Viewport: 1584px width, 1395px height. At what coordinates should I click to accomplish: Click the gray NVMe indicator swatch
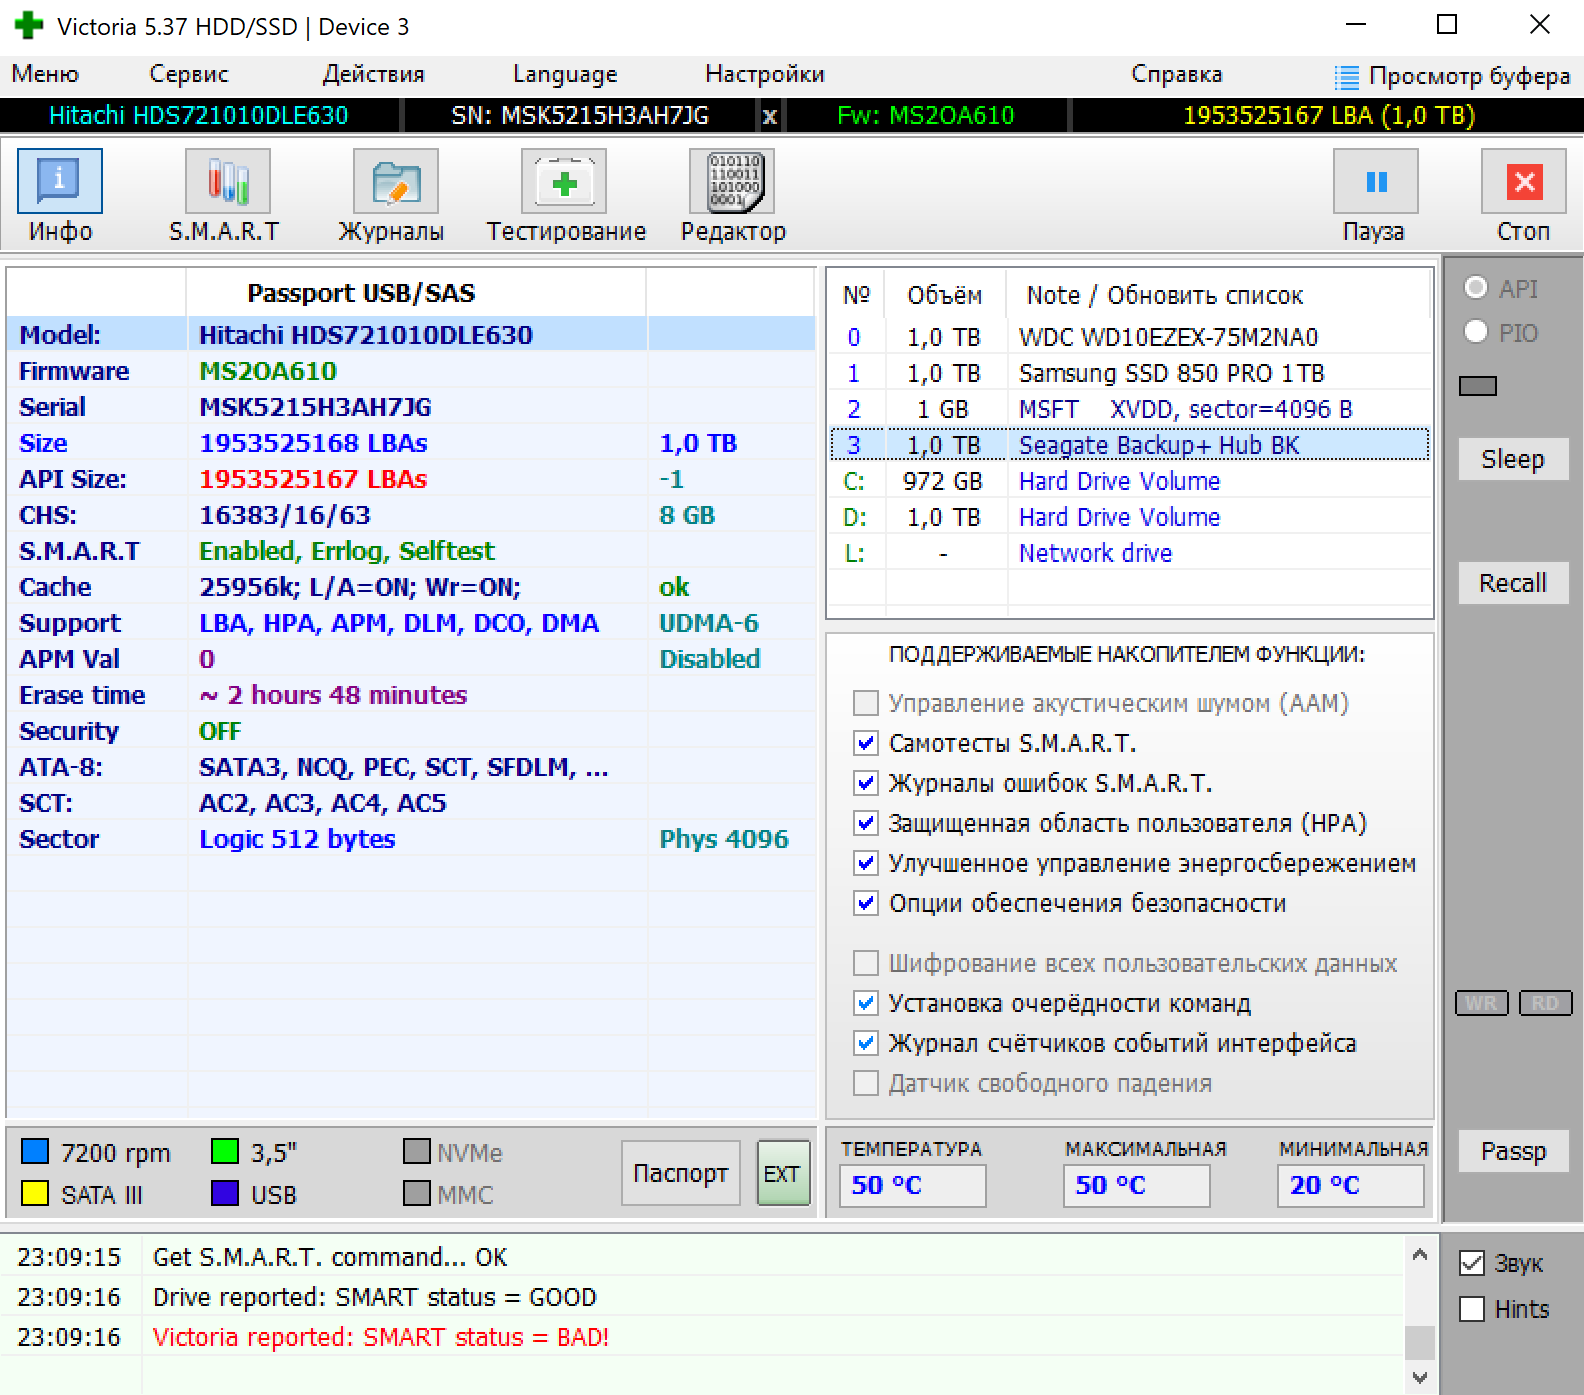[417, 1151]
